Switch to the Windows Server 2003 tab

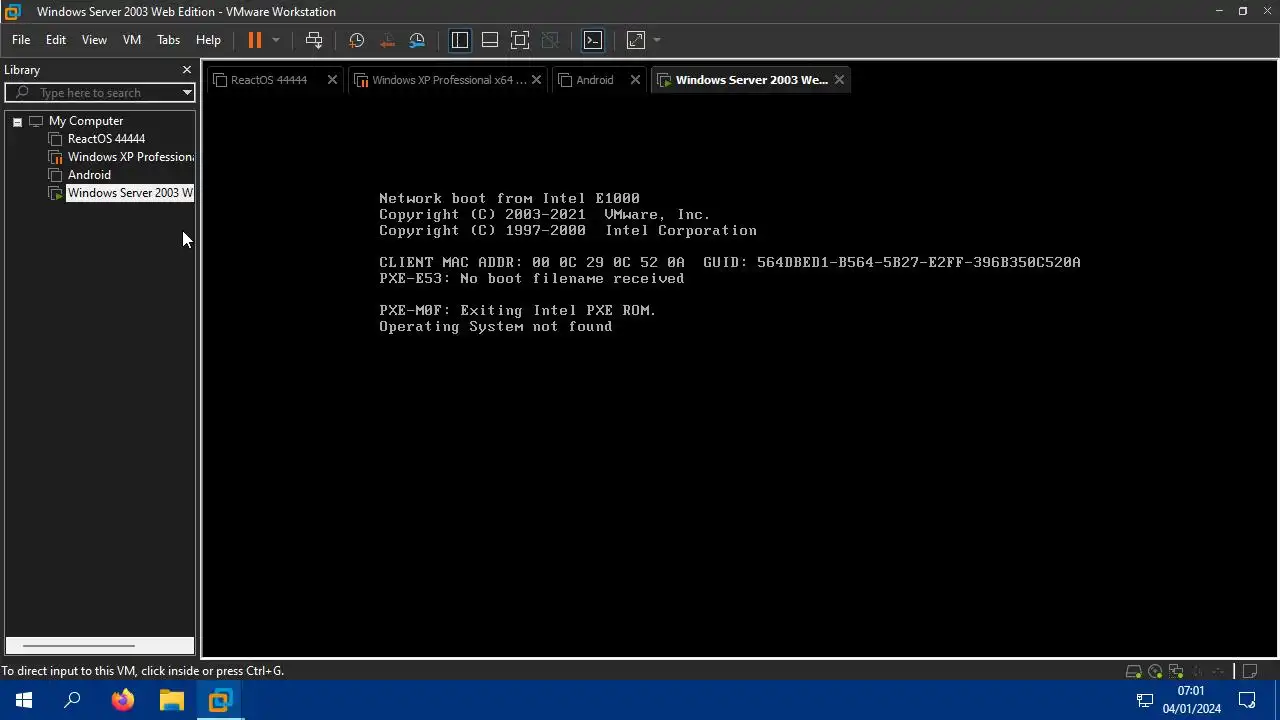[751, 80]
